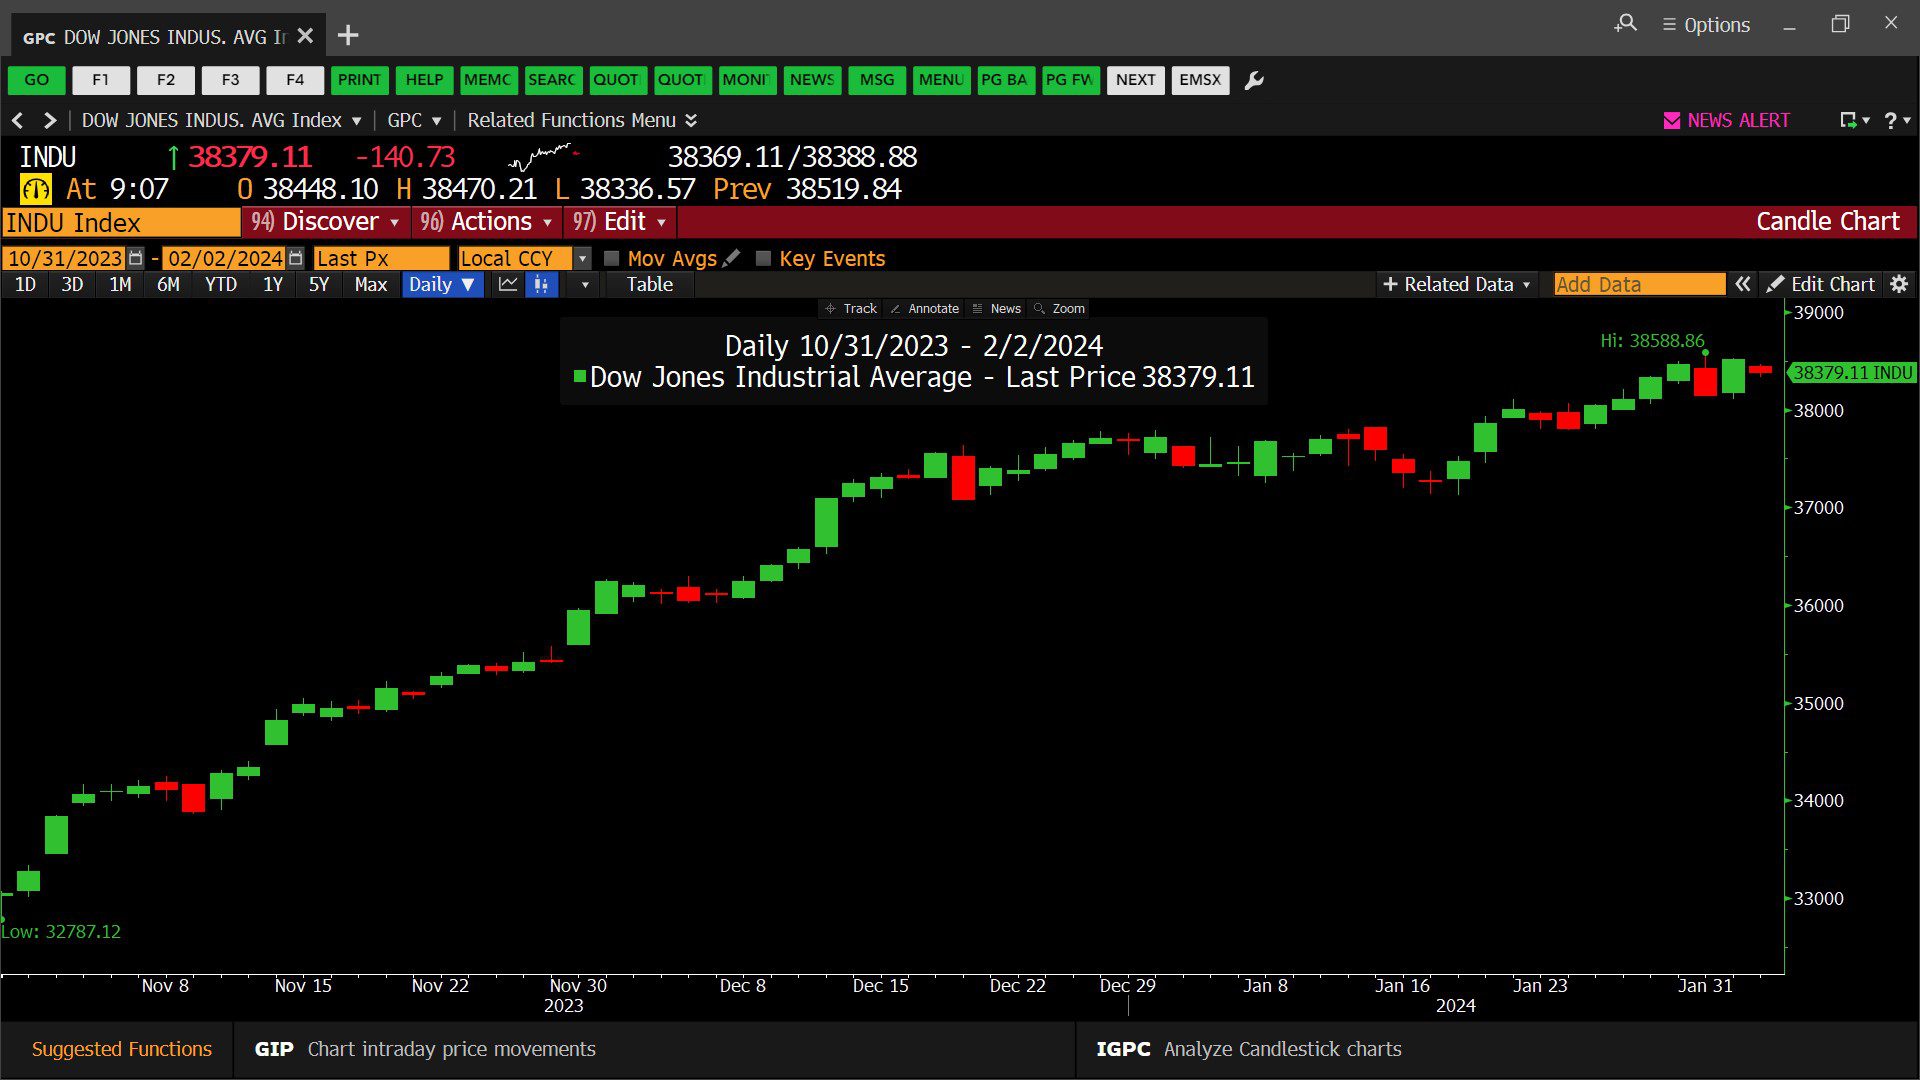Click the pencil icon beside Mov Avgs

[x=731, y=258]
